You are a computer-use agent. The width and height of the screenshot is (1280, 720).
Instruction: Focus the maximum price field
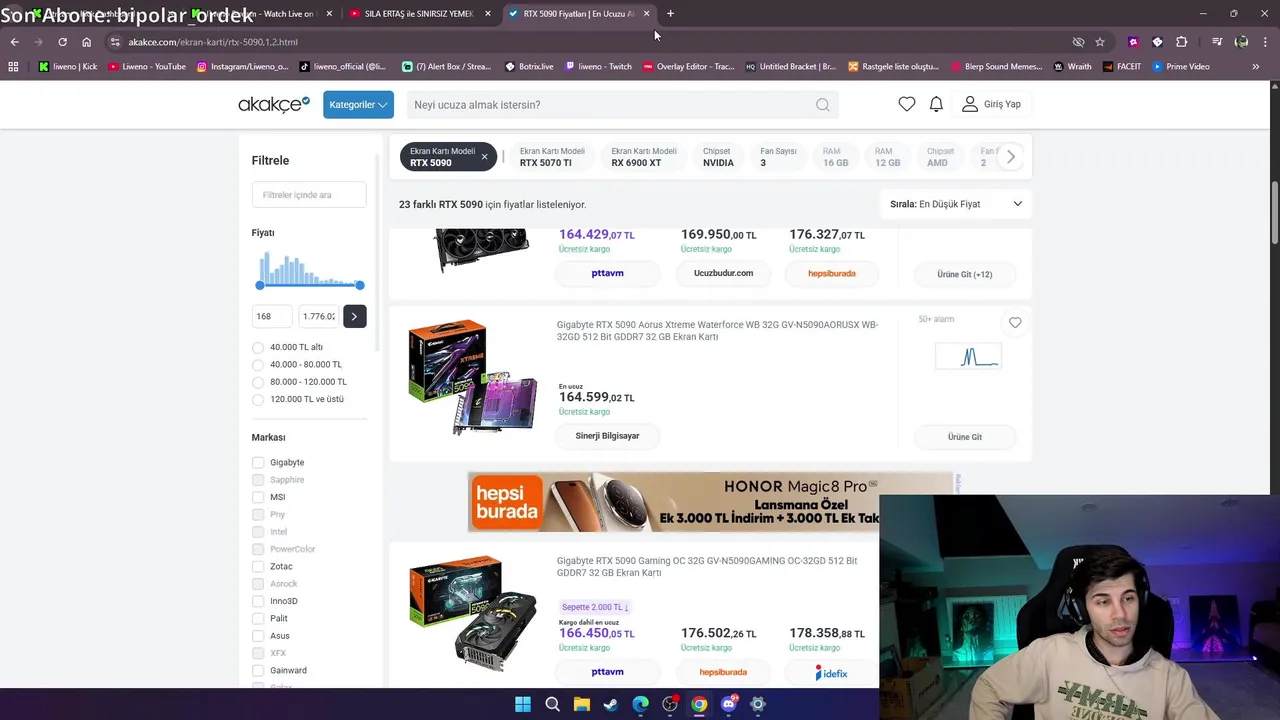319,316
